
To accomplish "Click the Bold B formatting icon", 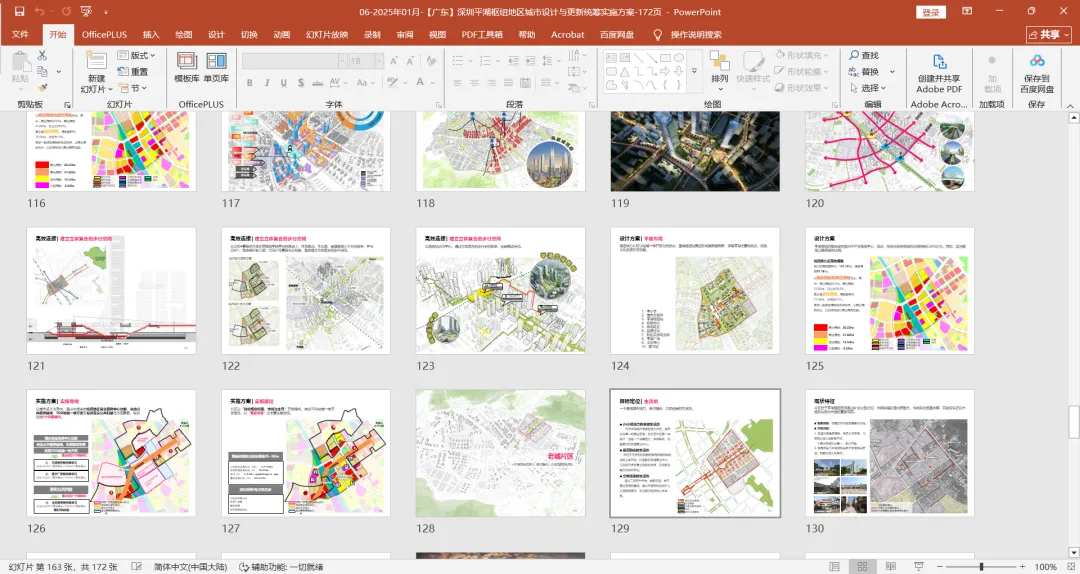I will (249, 83).
